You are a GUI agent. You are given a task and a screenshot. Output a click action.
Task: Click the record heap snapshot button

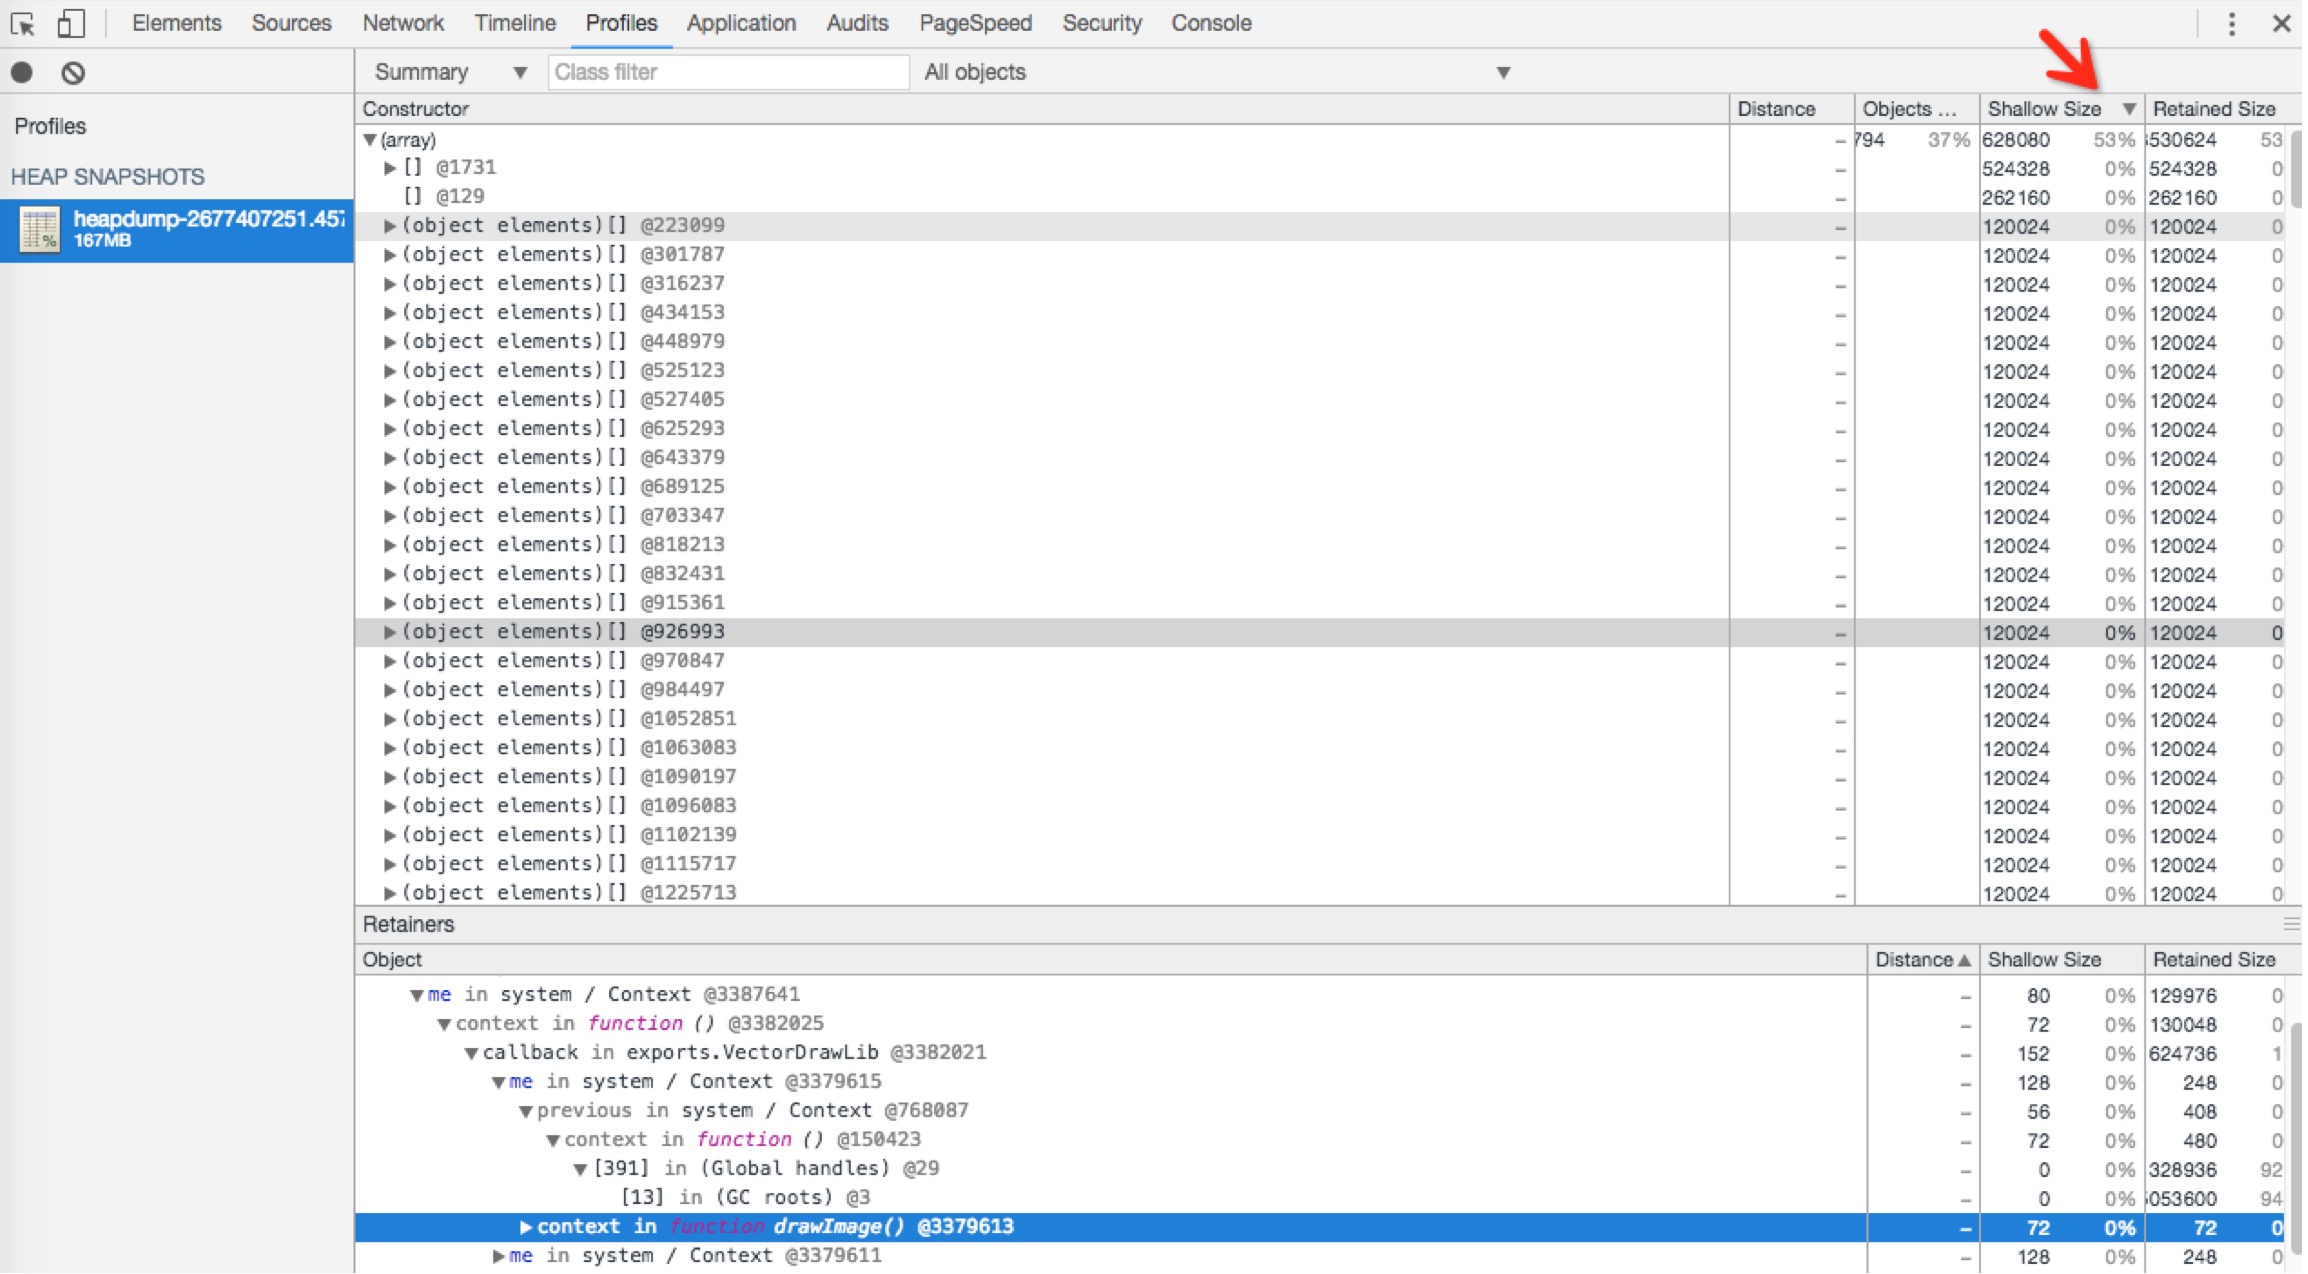click(22, 72)
